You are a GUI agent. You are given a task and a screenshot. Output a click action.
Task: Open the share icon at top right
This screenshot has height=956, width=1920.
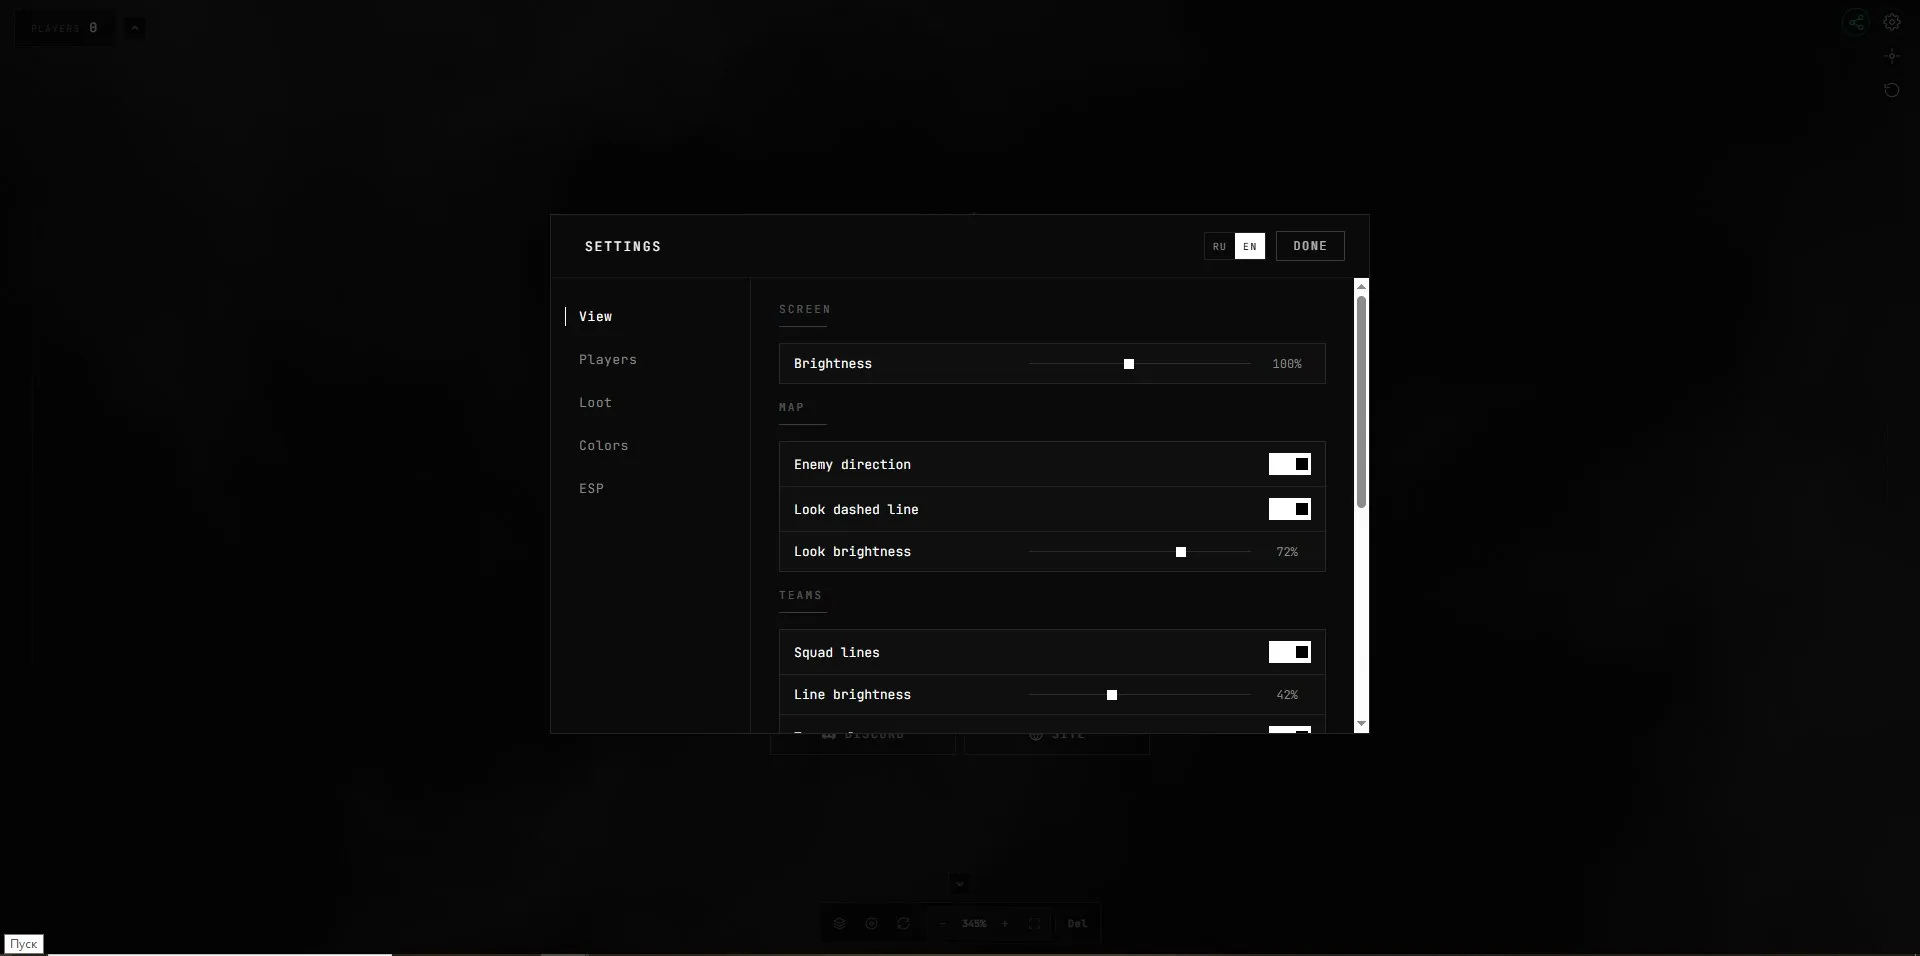1856,22
